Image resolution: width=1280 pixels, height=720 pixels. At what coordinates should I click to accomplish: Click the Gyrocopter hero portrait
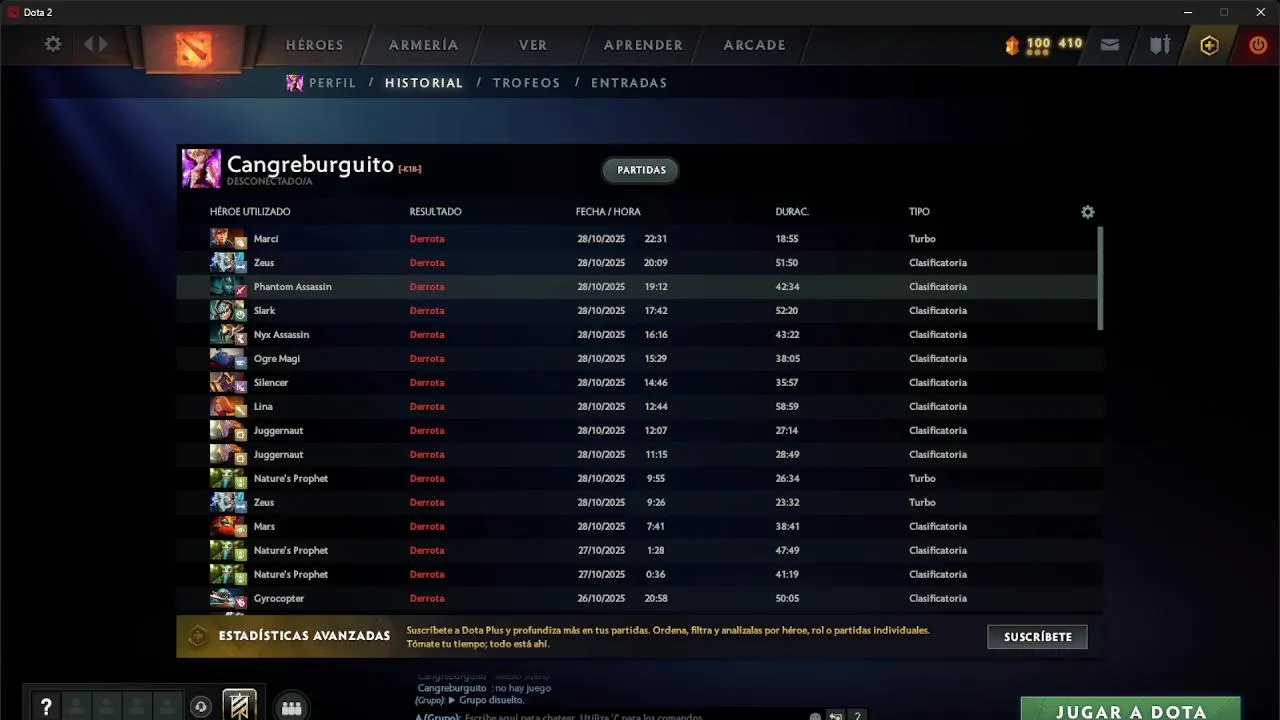point(227,599)
